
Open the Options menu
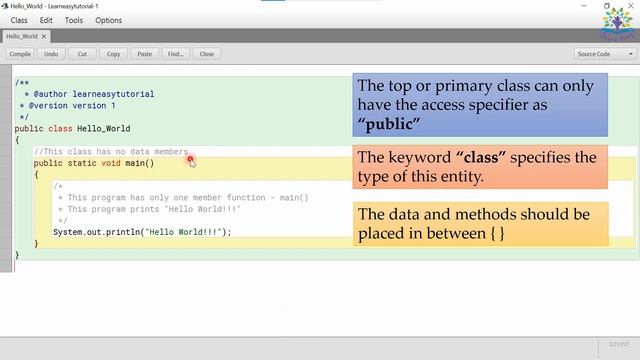(x=108, y=20)
